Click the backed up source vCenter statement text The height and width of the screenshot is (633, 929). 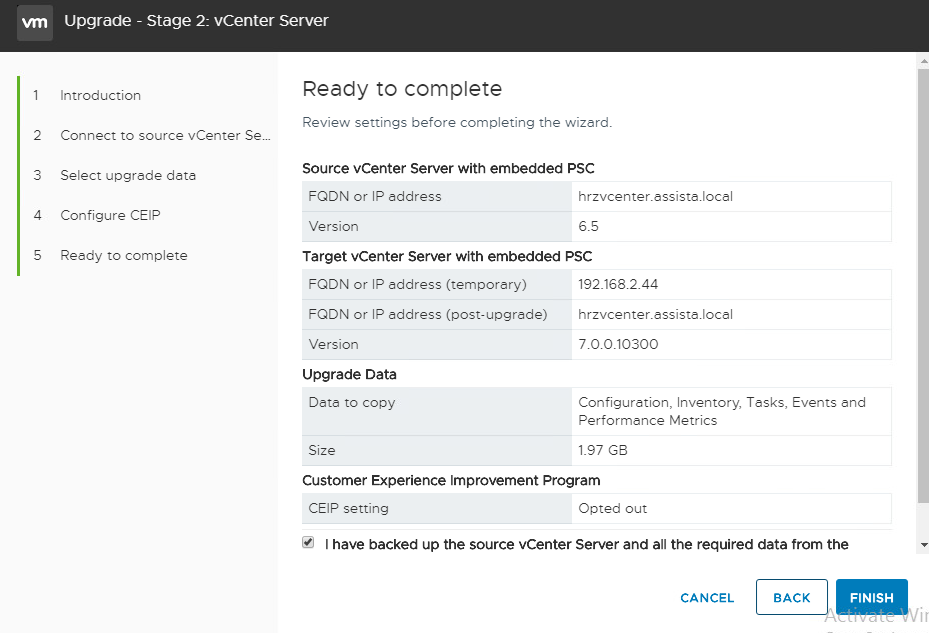click(x=587, y=544)
